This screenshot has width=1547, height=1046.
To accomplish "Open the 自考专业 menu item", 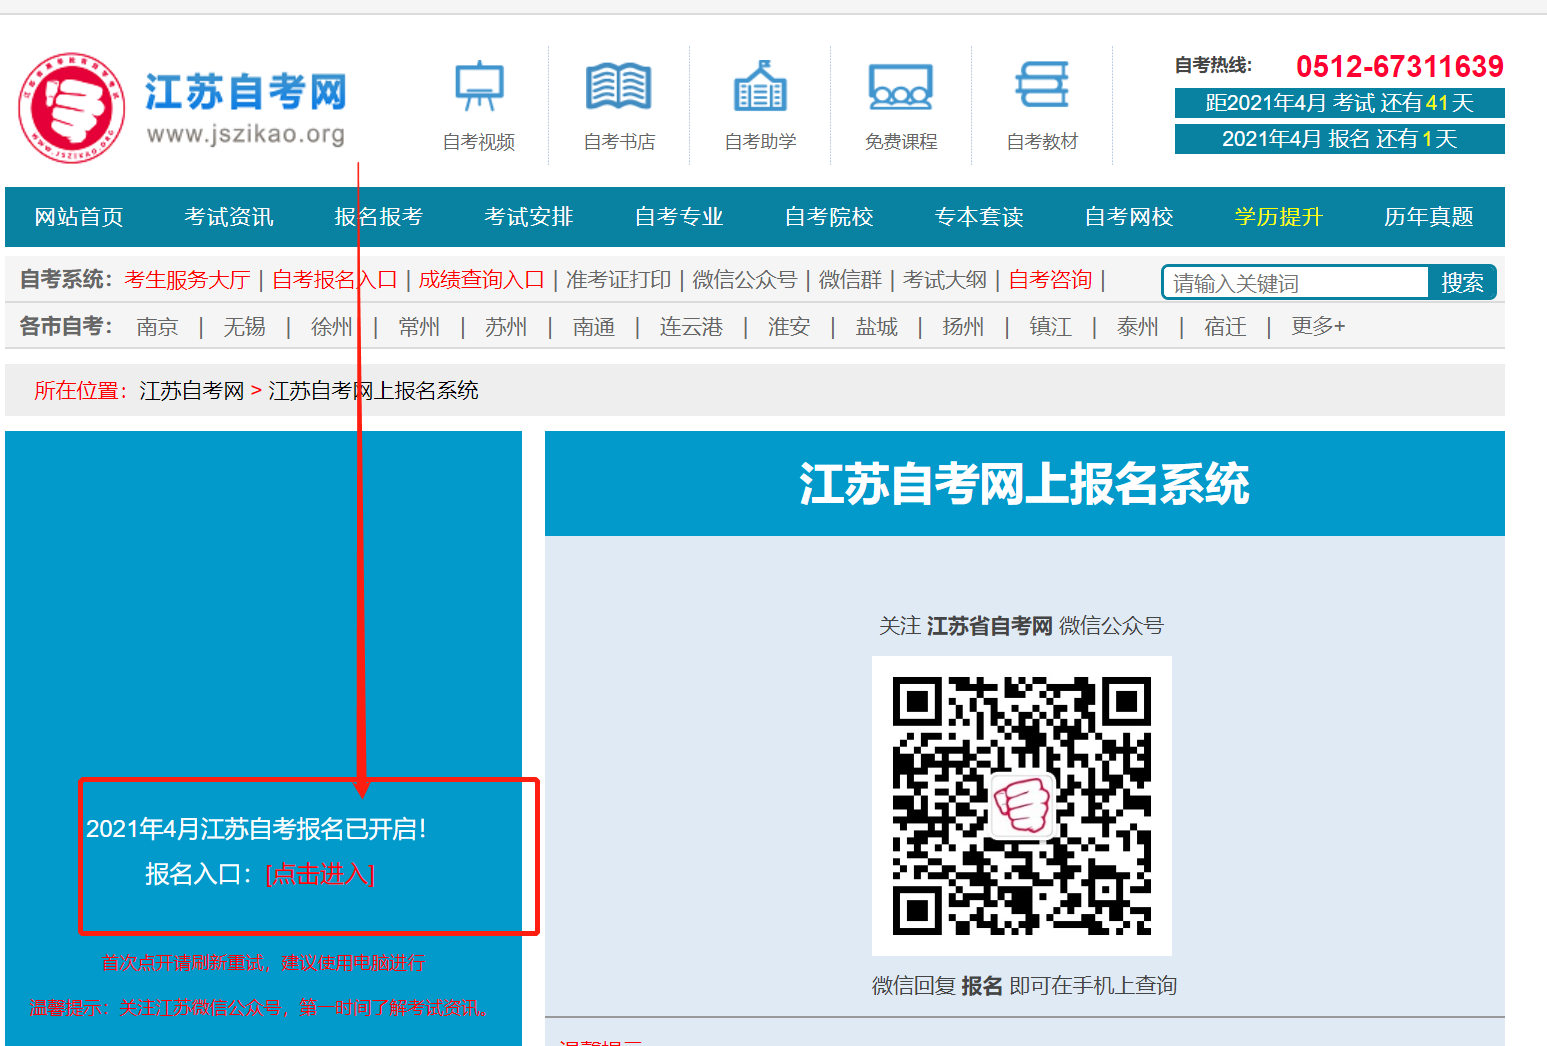I will pyautogui.click(x=679, y=217).
